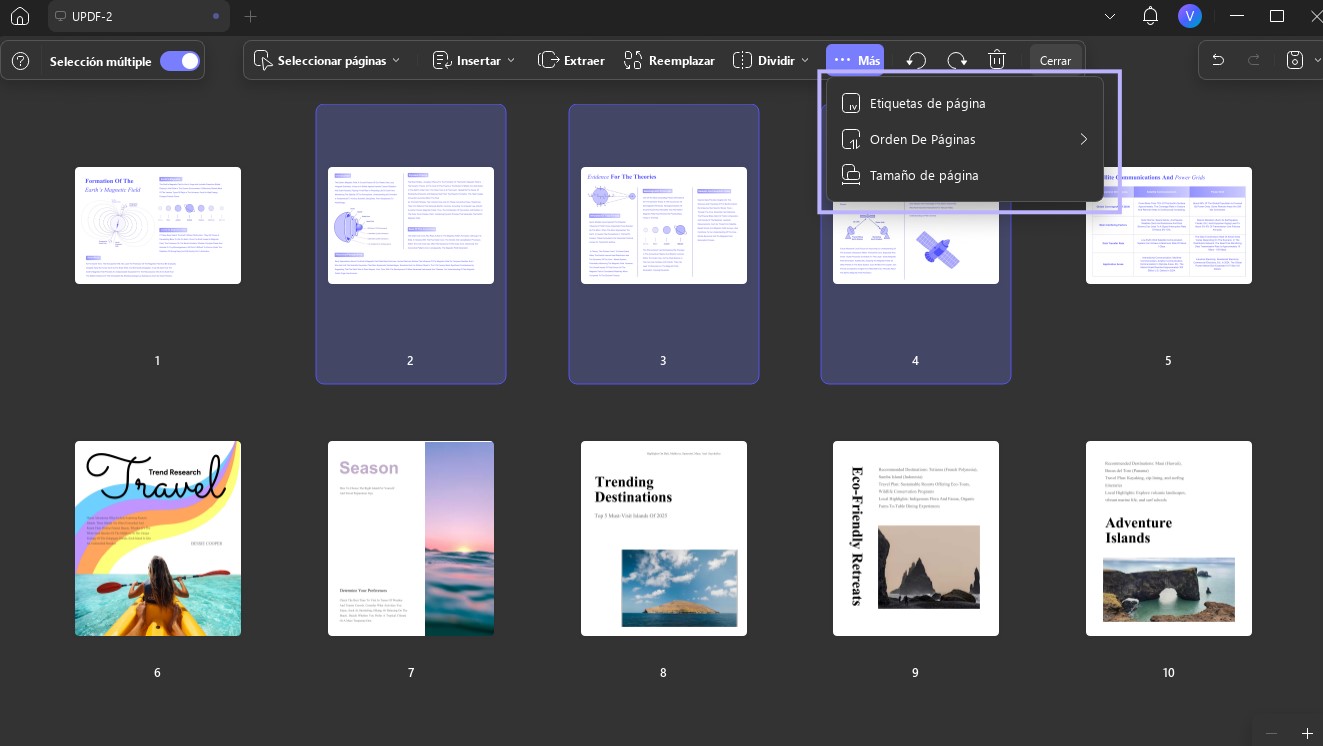Click the Extraer button
This screenshot has width=1323, height=746.
click(x=571, y=61)
